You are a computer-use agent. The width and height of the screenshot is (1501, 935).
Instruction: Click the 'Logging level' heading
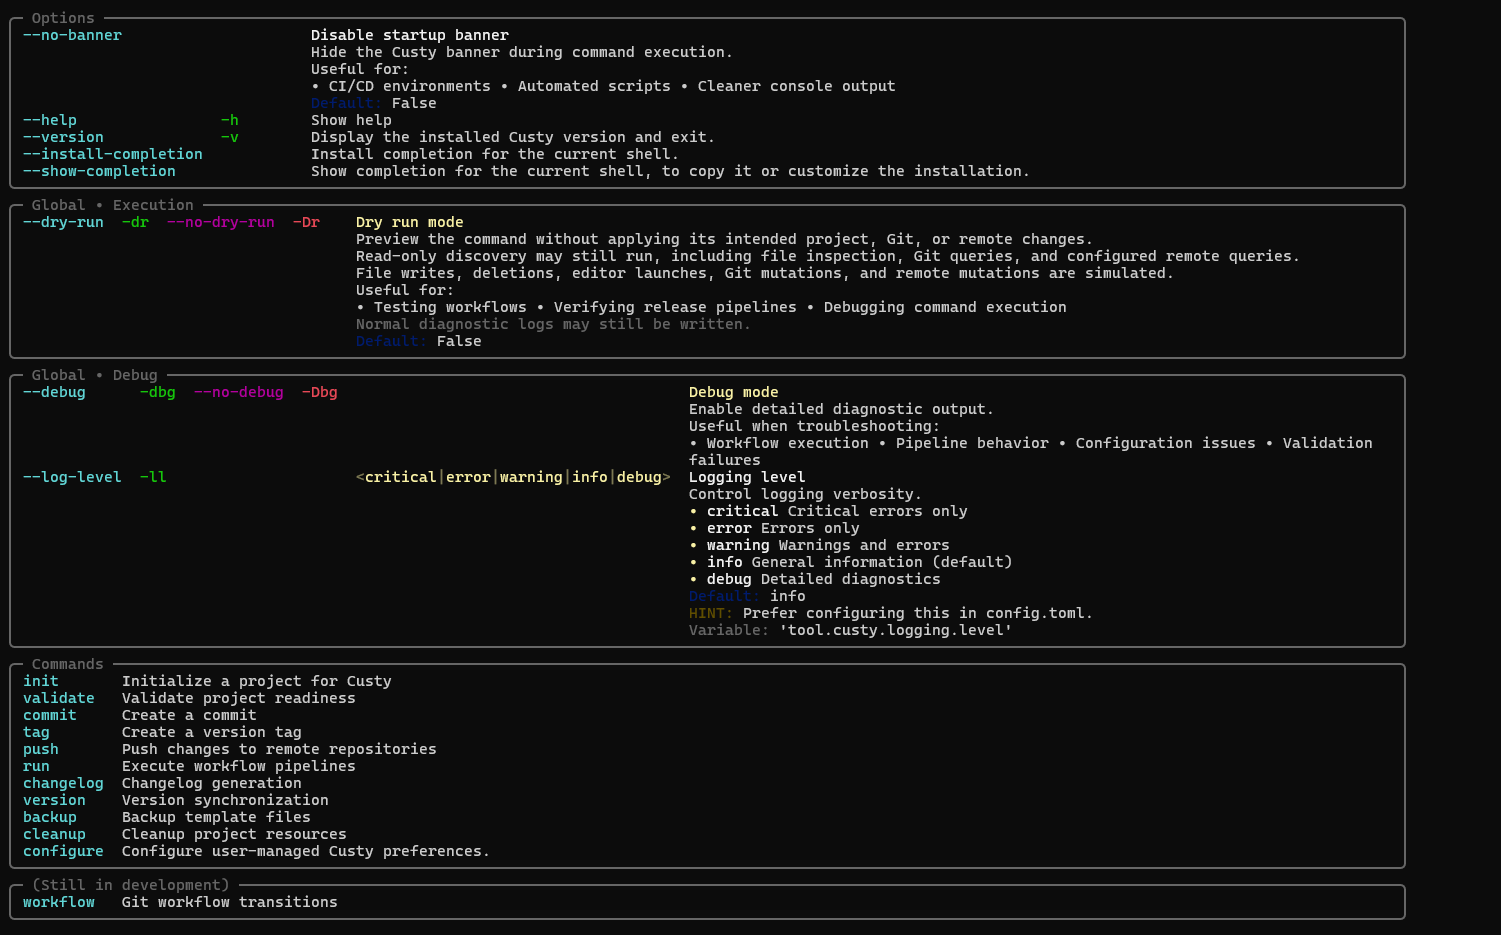[x=747, y=477]
